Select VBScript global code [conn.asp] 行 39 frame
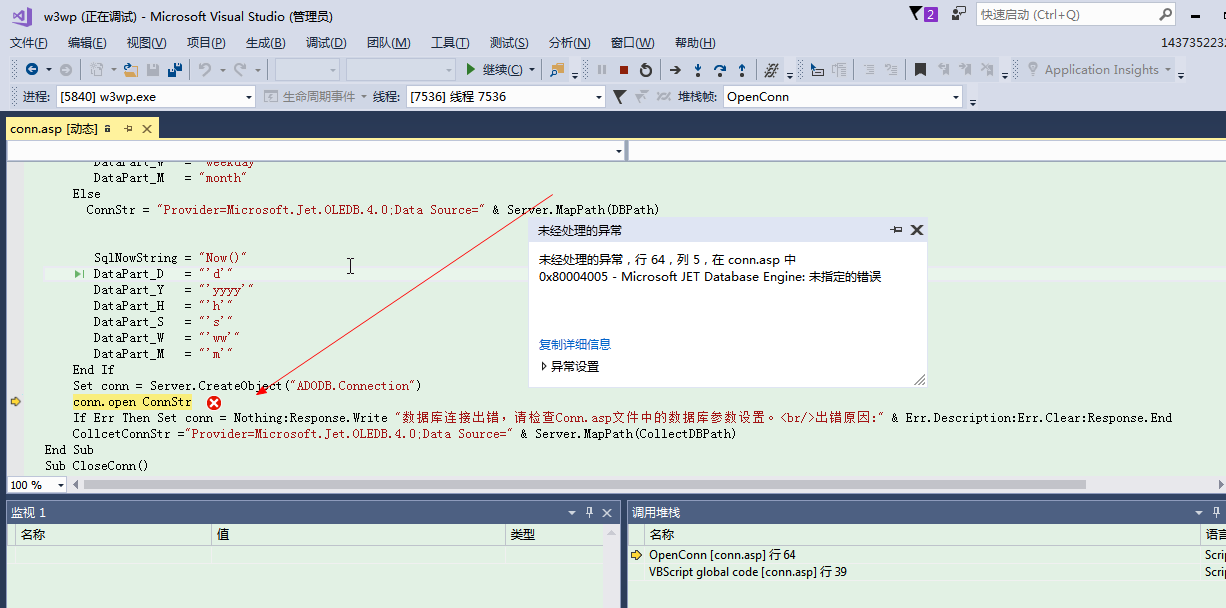This screenshot has width=1226, height=608. pos(747,572)
